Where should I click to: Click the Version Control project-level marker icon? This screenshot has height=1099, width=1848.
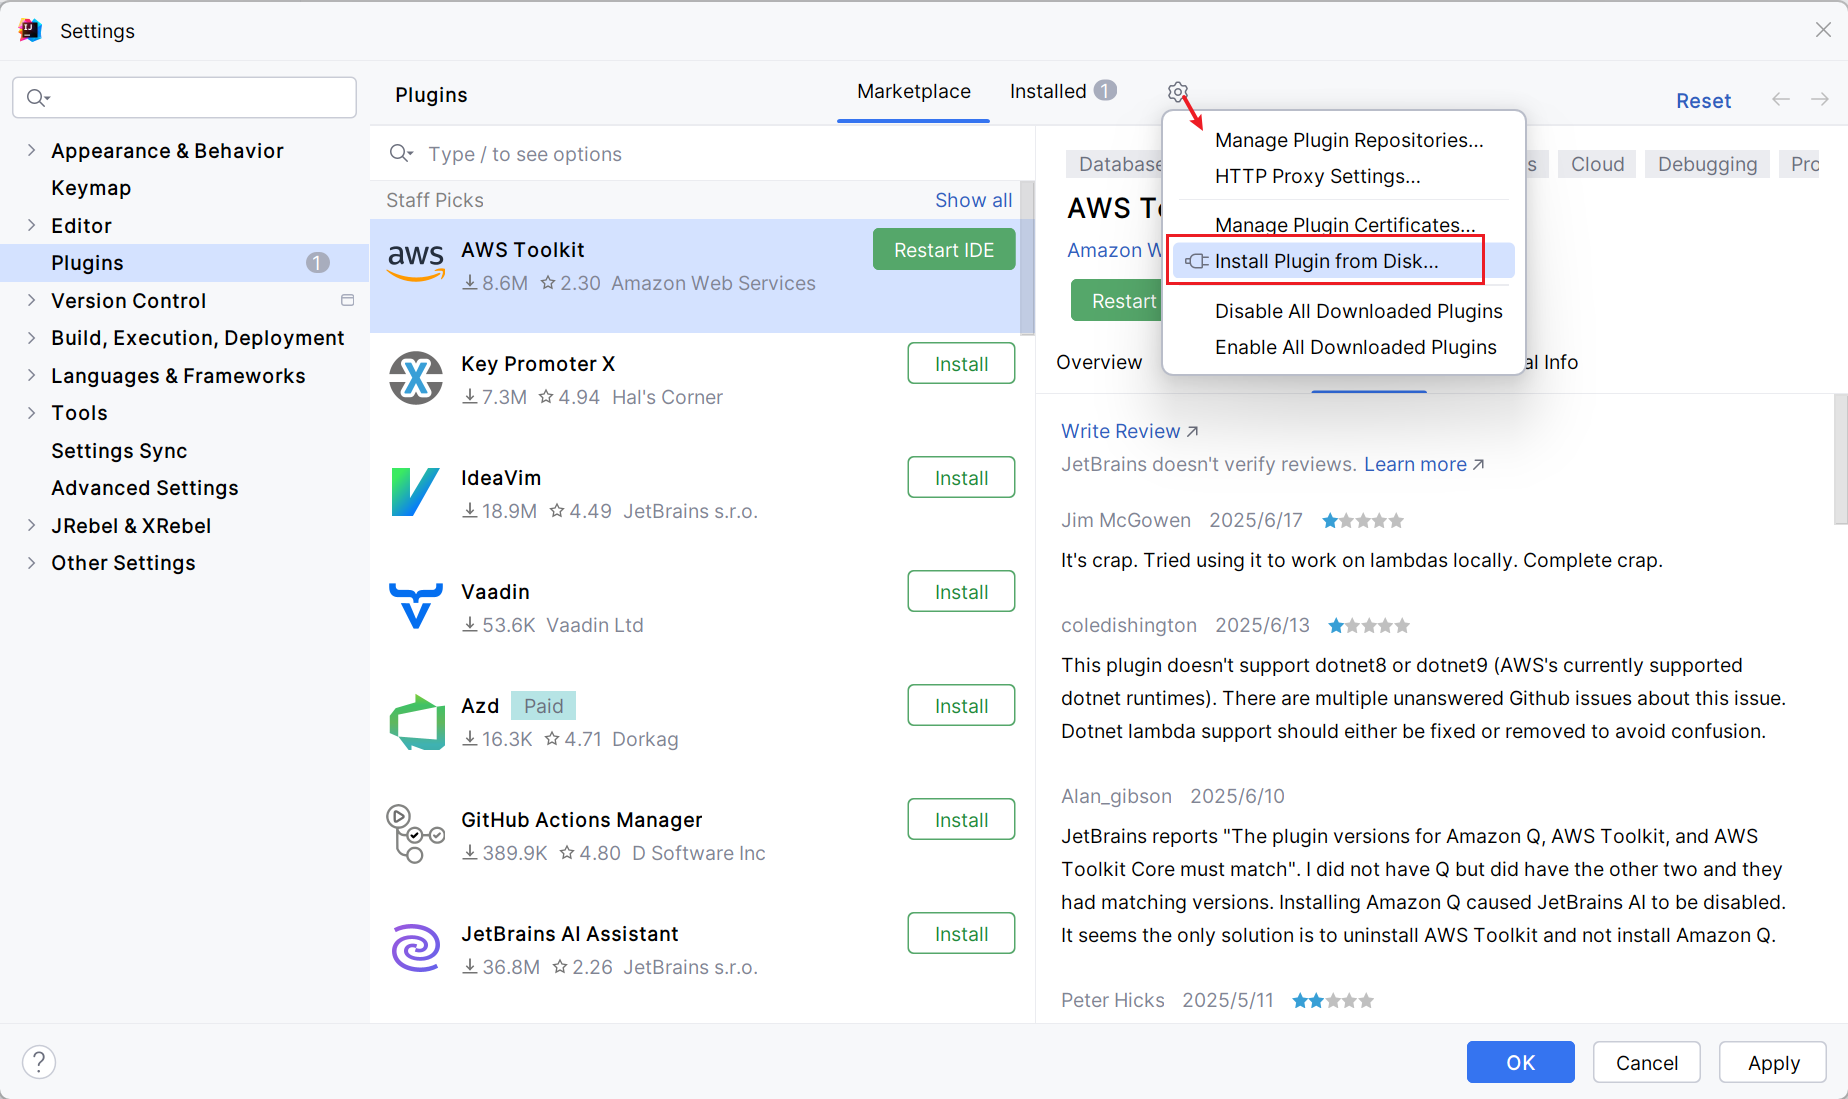coord(348,300)
